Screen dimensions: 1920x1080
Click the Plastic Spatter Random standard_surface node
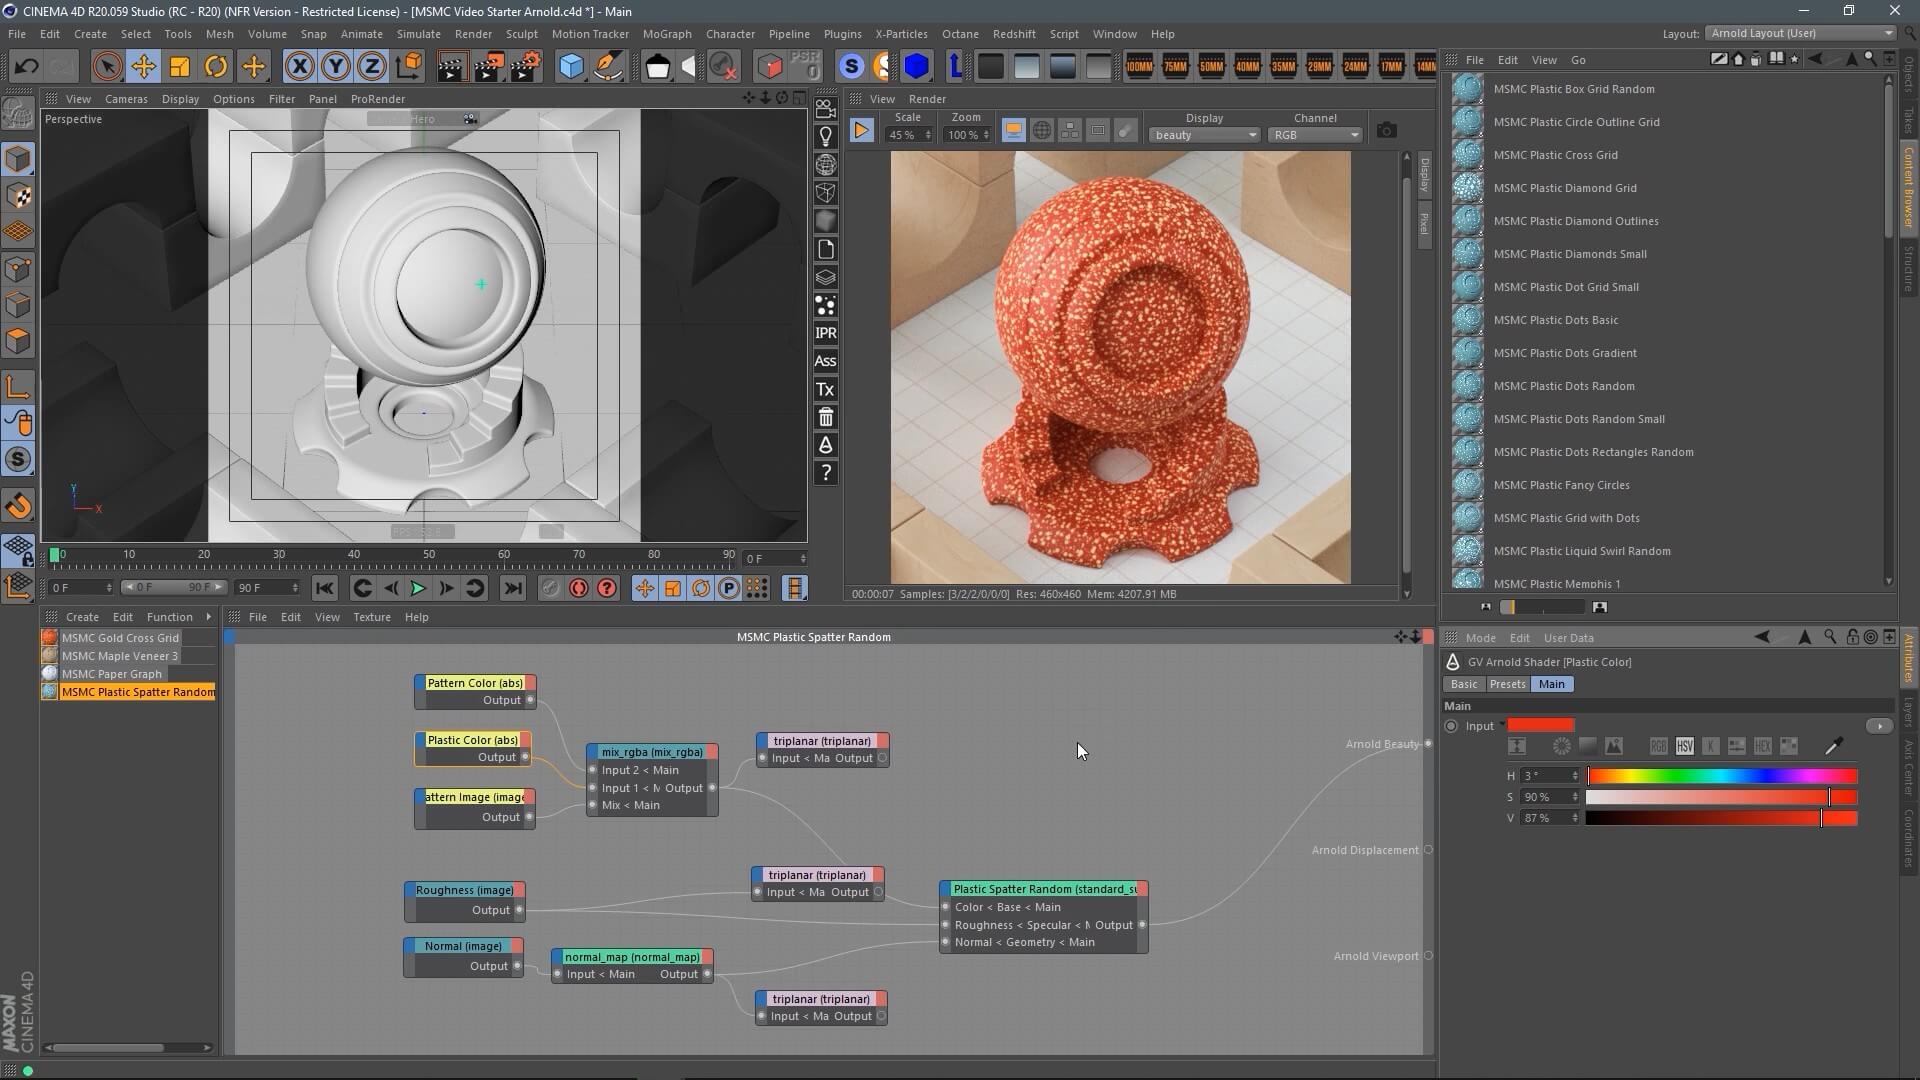click(1043, 889)
